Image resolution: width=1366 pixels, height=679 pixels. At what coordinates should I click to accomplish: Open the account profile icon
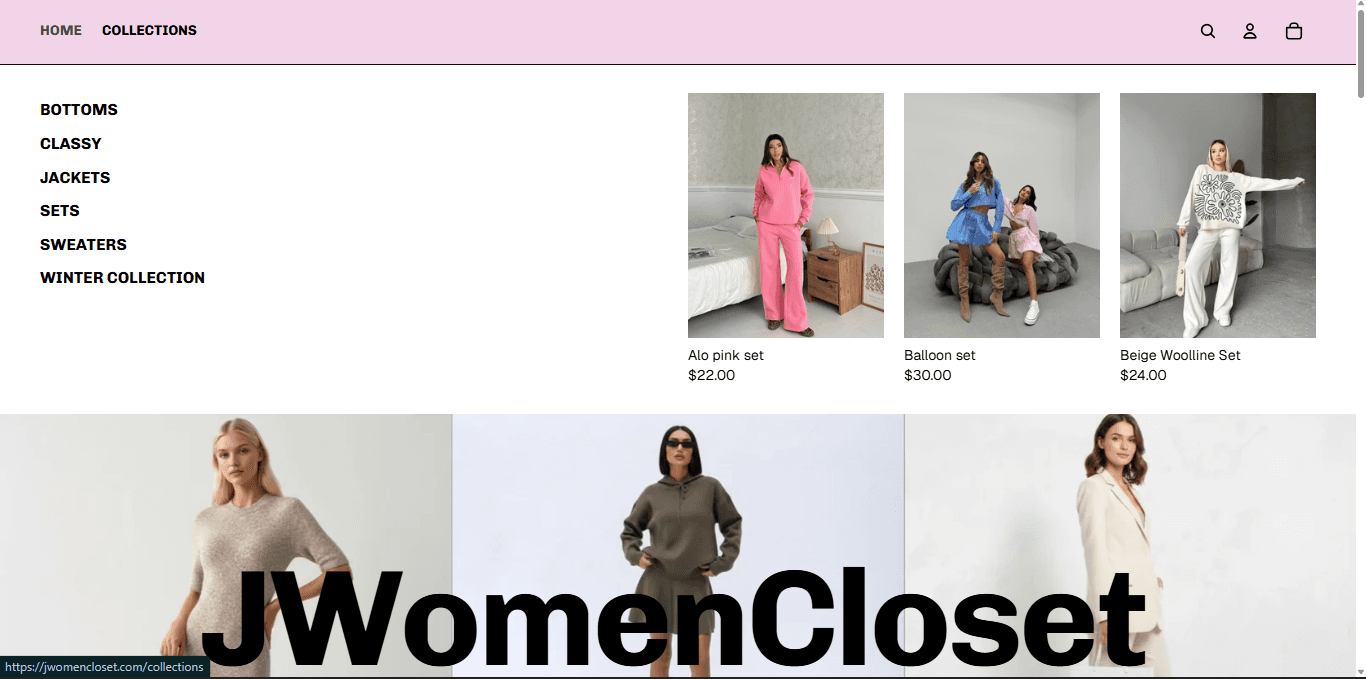coord(1250,31)
